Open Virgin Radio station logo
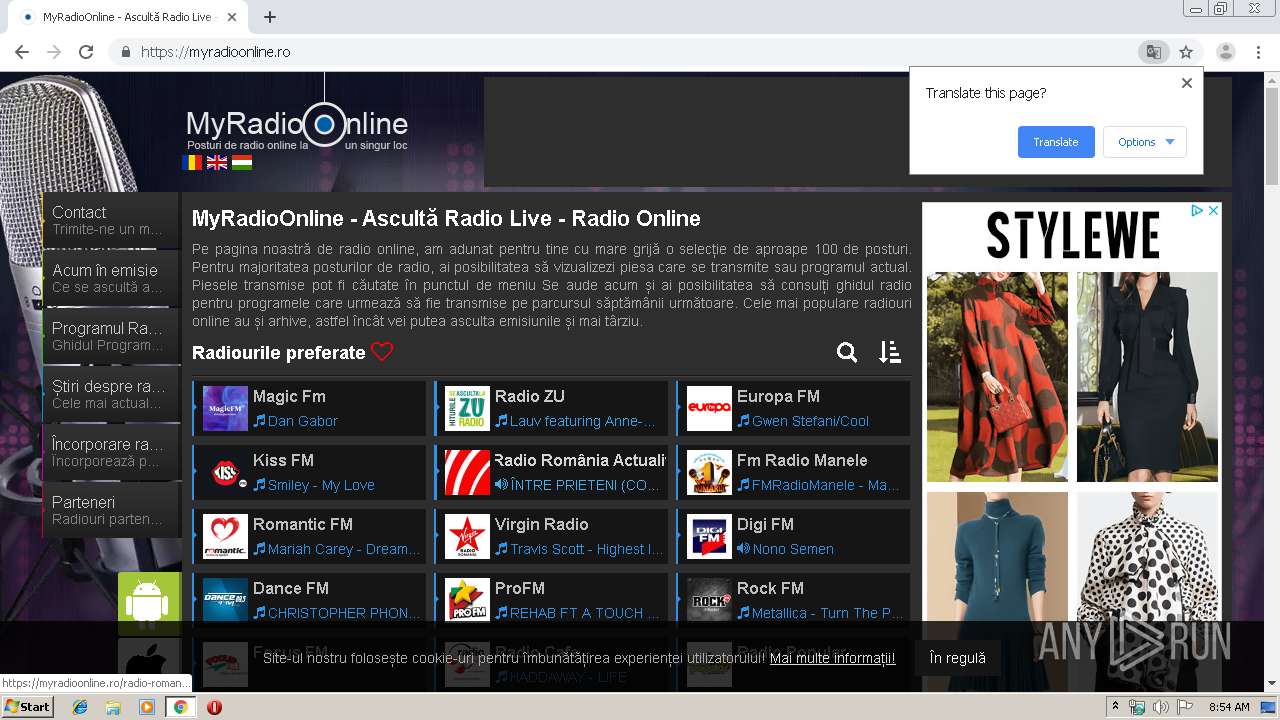 pos(467,536)
